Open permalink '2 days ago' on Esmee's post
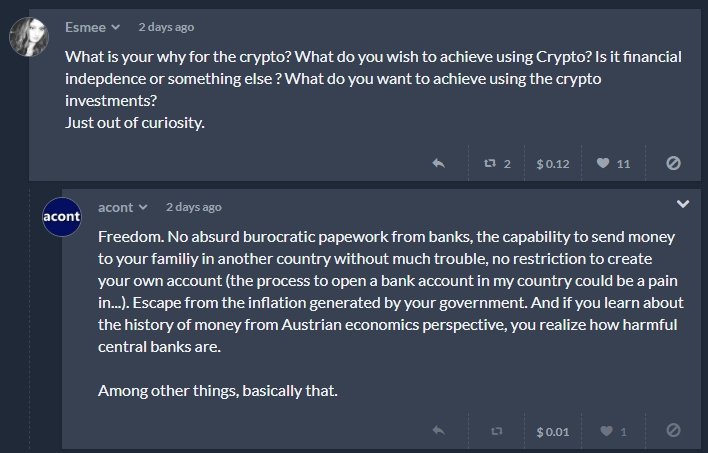708x453 pixels. coord(166,27)
